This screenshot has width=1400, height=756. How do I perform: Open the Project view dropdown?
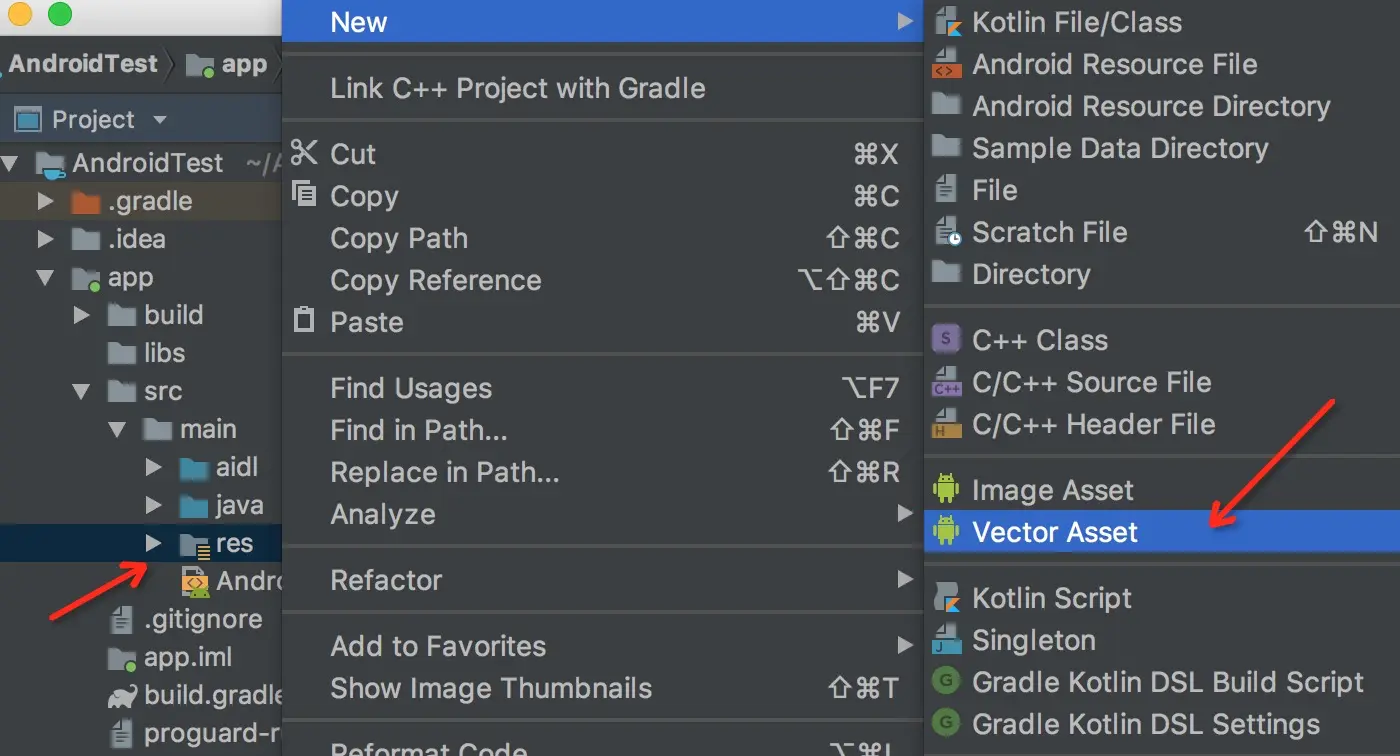click(x=160, y=120)
